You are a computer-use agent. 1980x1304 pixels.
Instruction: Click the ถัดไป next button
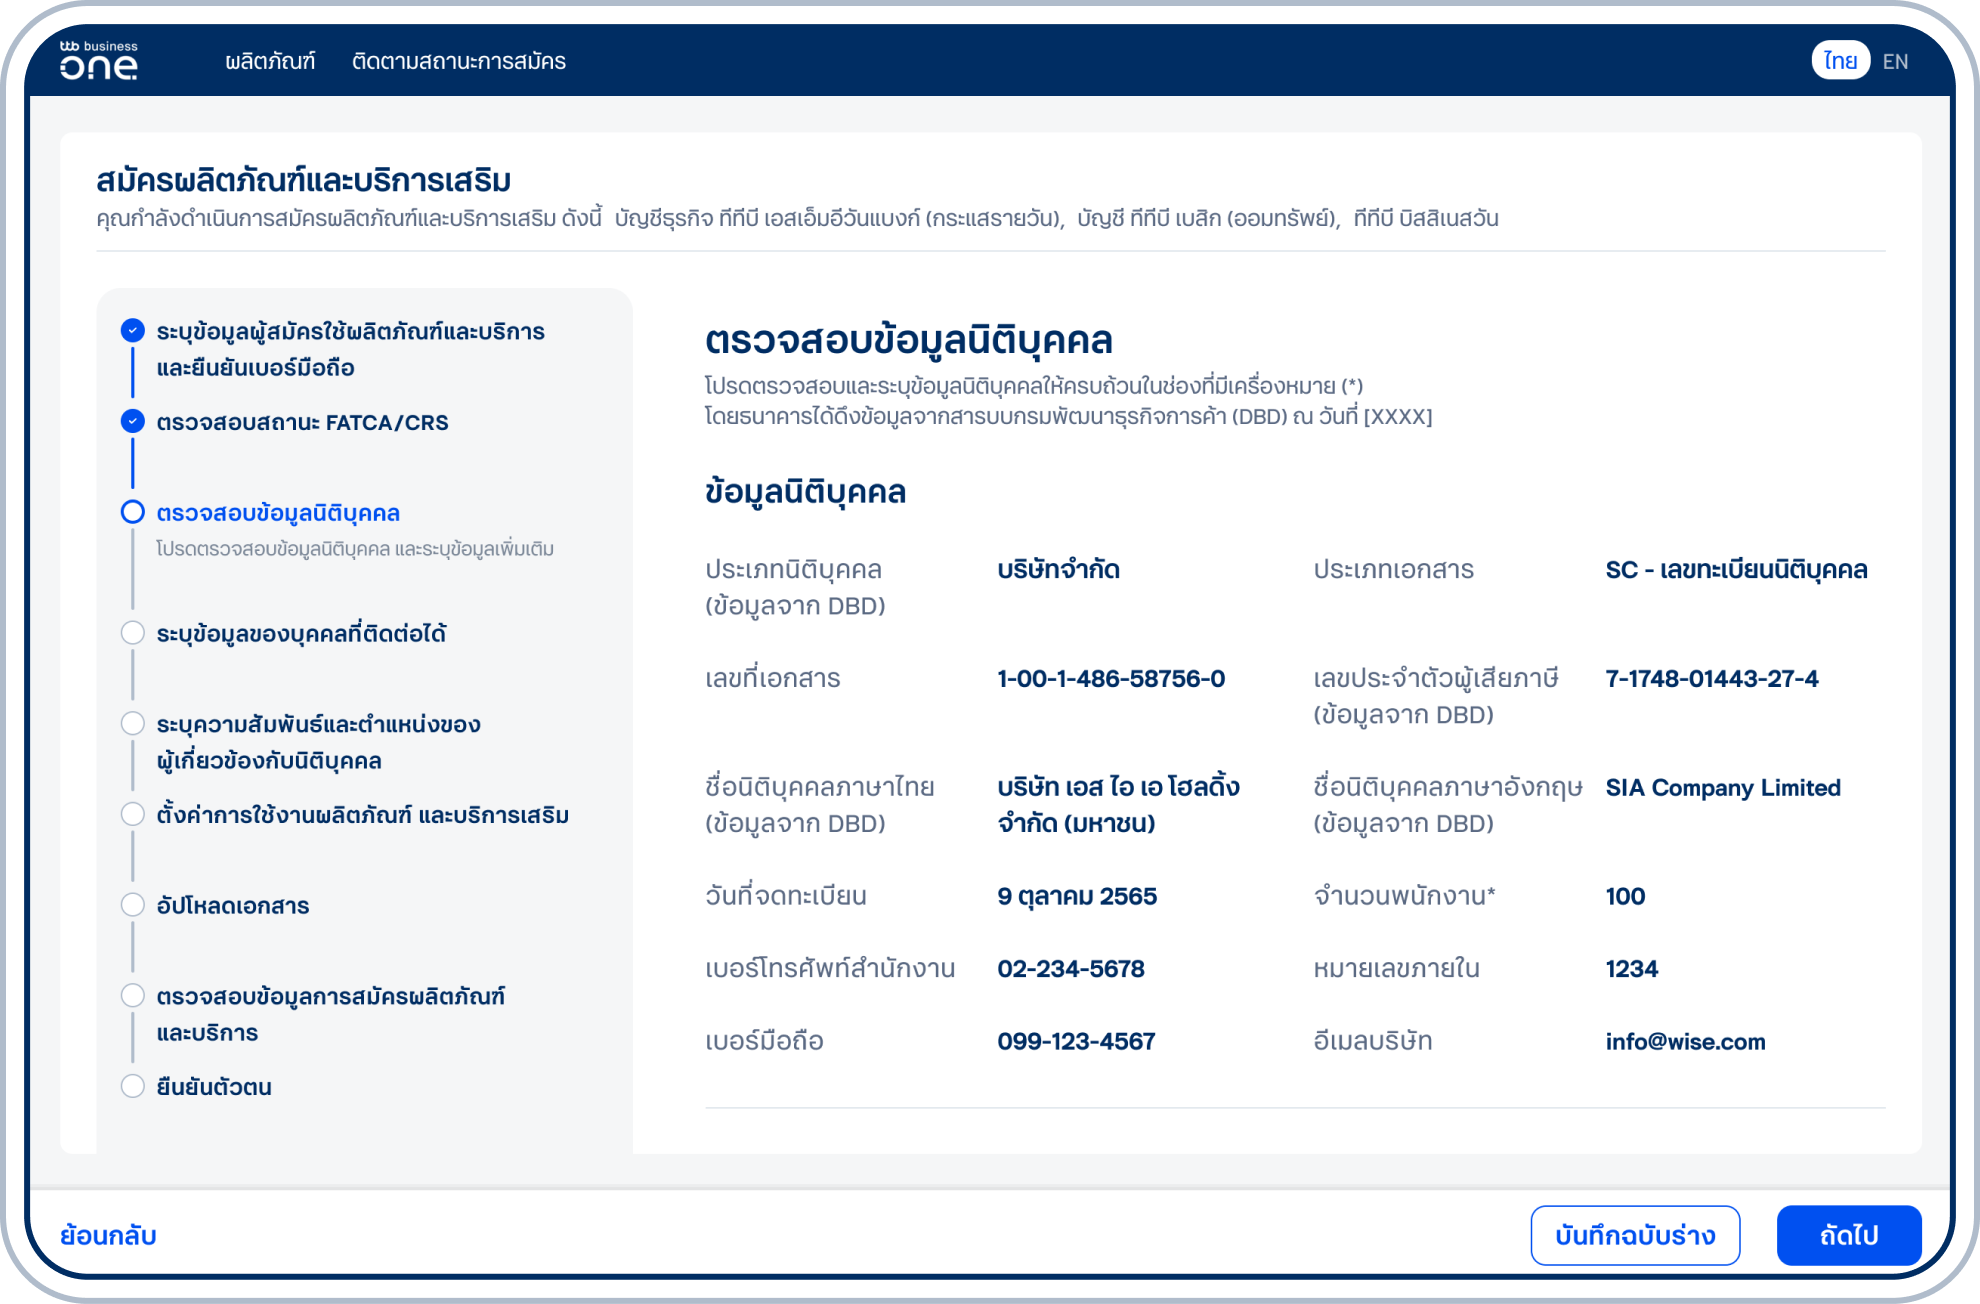1848,1234
